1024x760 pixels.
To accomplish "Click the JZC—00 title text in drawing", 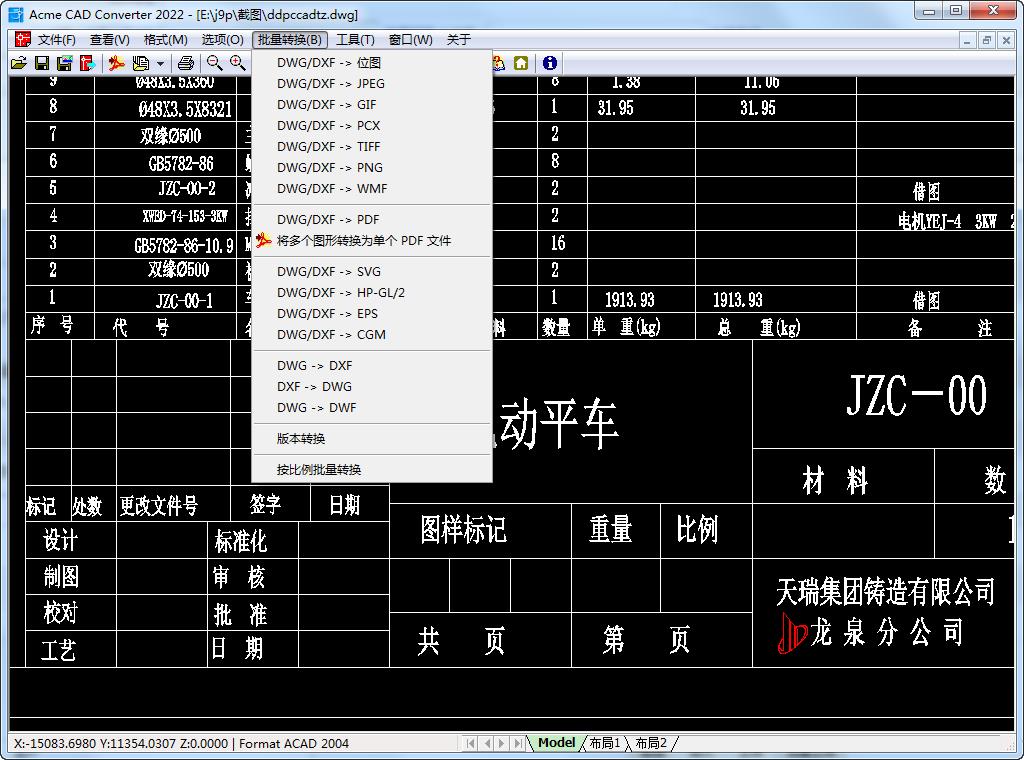I will [916, 396].
